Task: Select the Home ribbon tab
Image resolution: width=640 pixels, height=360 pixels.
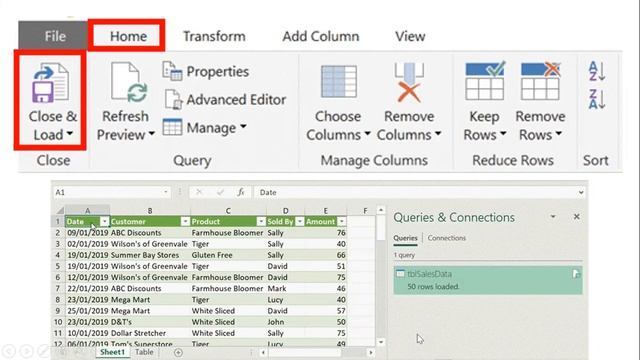Action: click(x=128, y=36)
